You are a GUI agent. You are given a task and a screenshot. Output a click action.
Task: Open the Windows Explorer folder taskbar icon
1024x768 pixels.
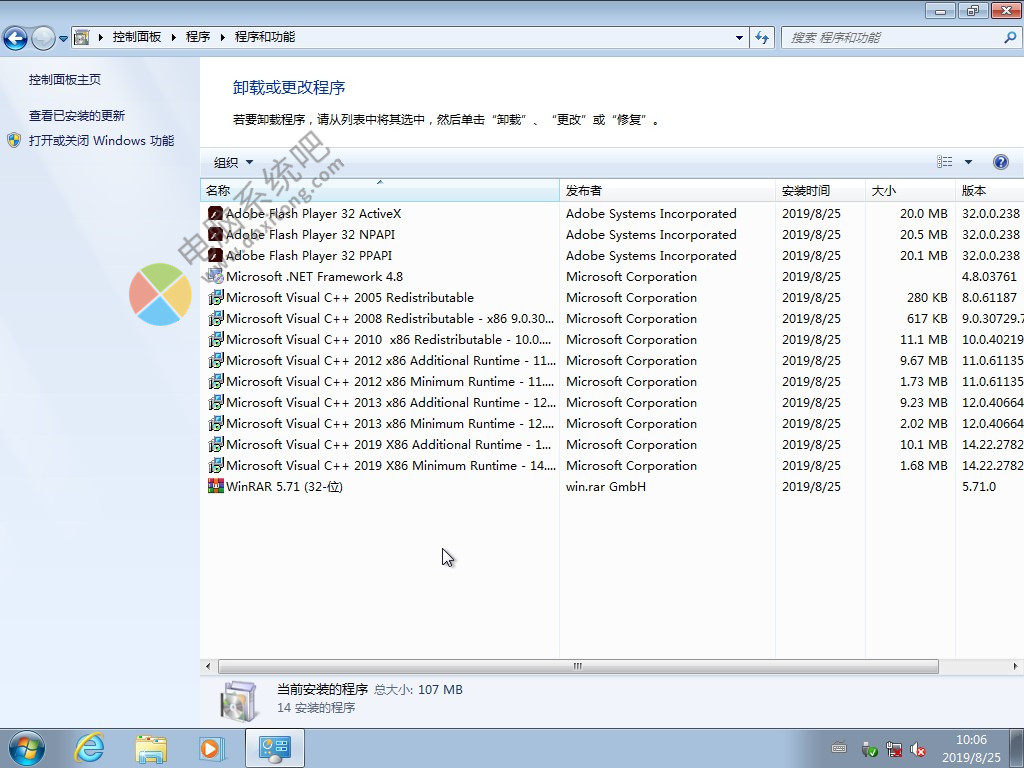tap(151, 747)
